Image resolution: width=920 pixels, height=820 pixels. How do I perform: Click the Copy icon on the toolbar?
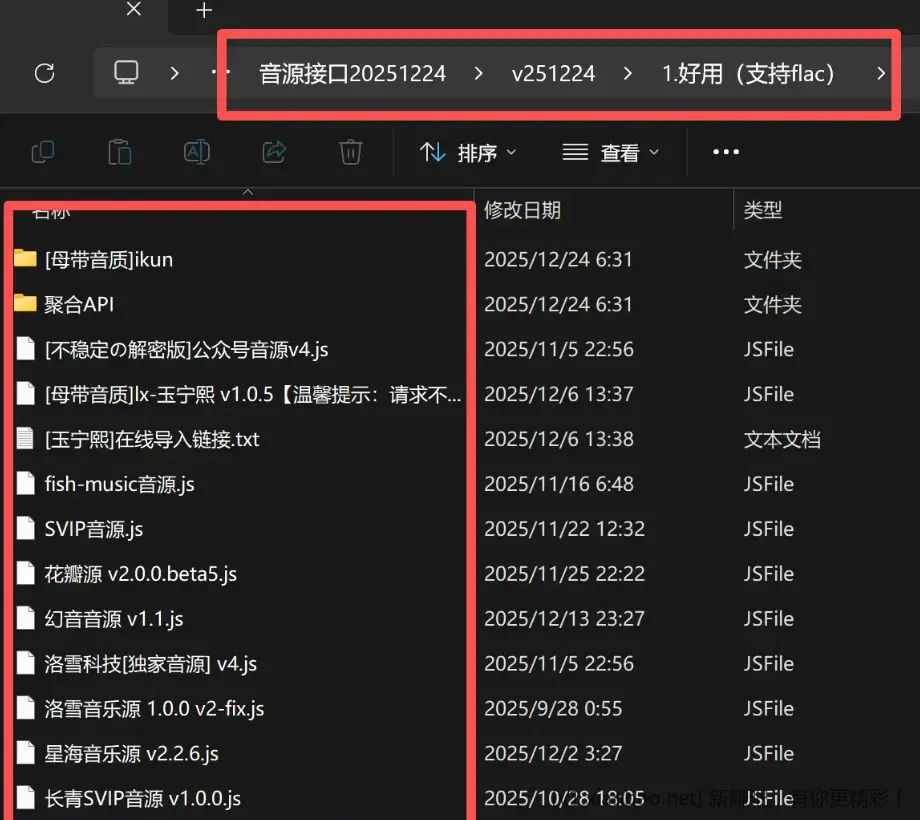point(42,150)
